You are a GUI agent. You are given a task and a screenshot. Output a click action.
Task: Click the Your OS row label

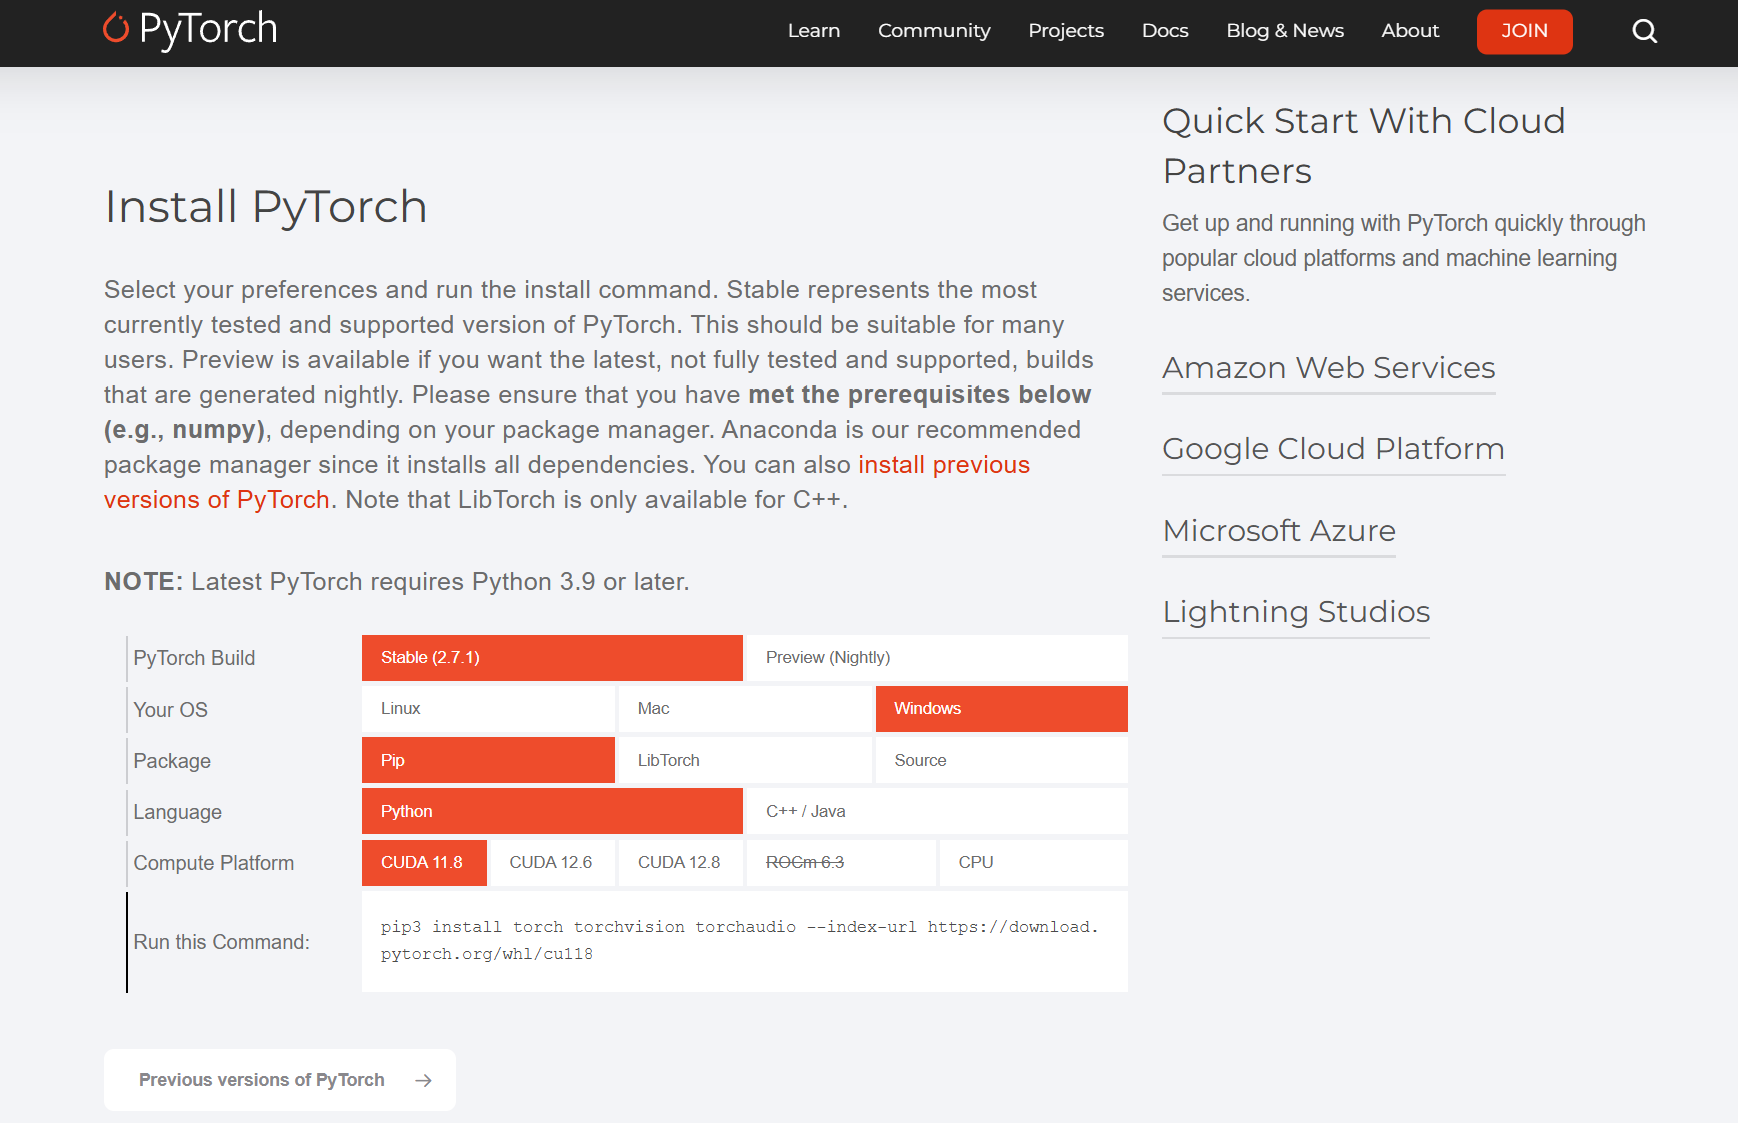(x=170, y=710)
